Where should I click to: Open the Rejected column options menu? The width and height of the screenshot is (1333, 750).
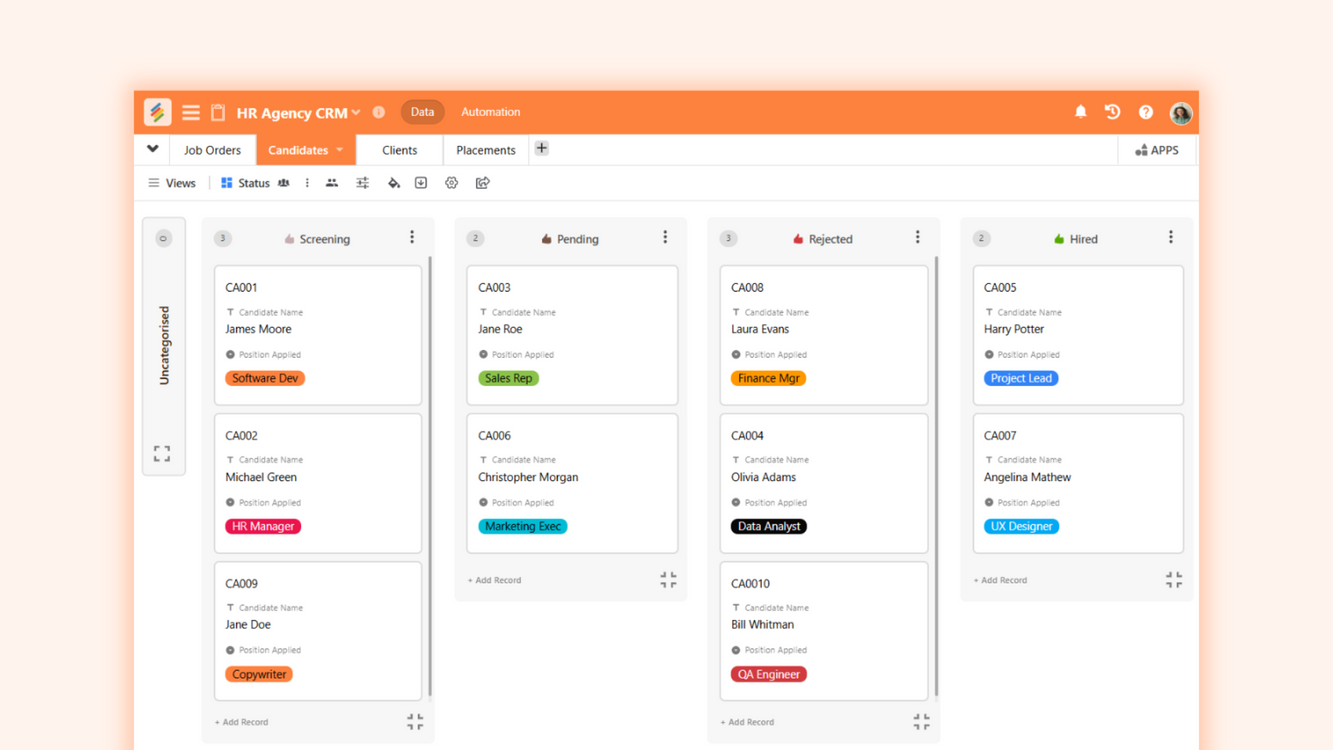[x=918, y=238]
